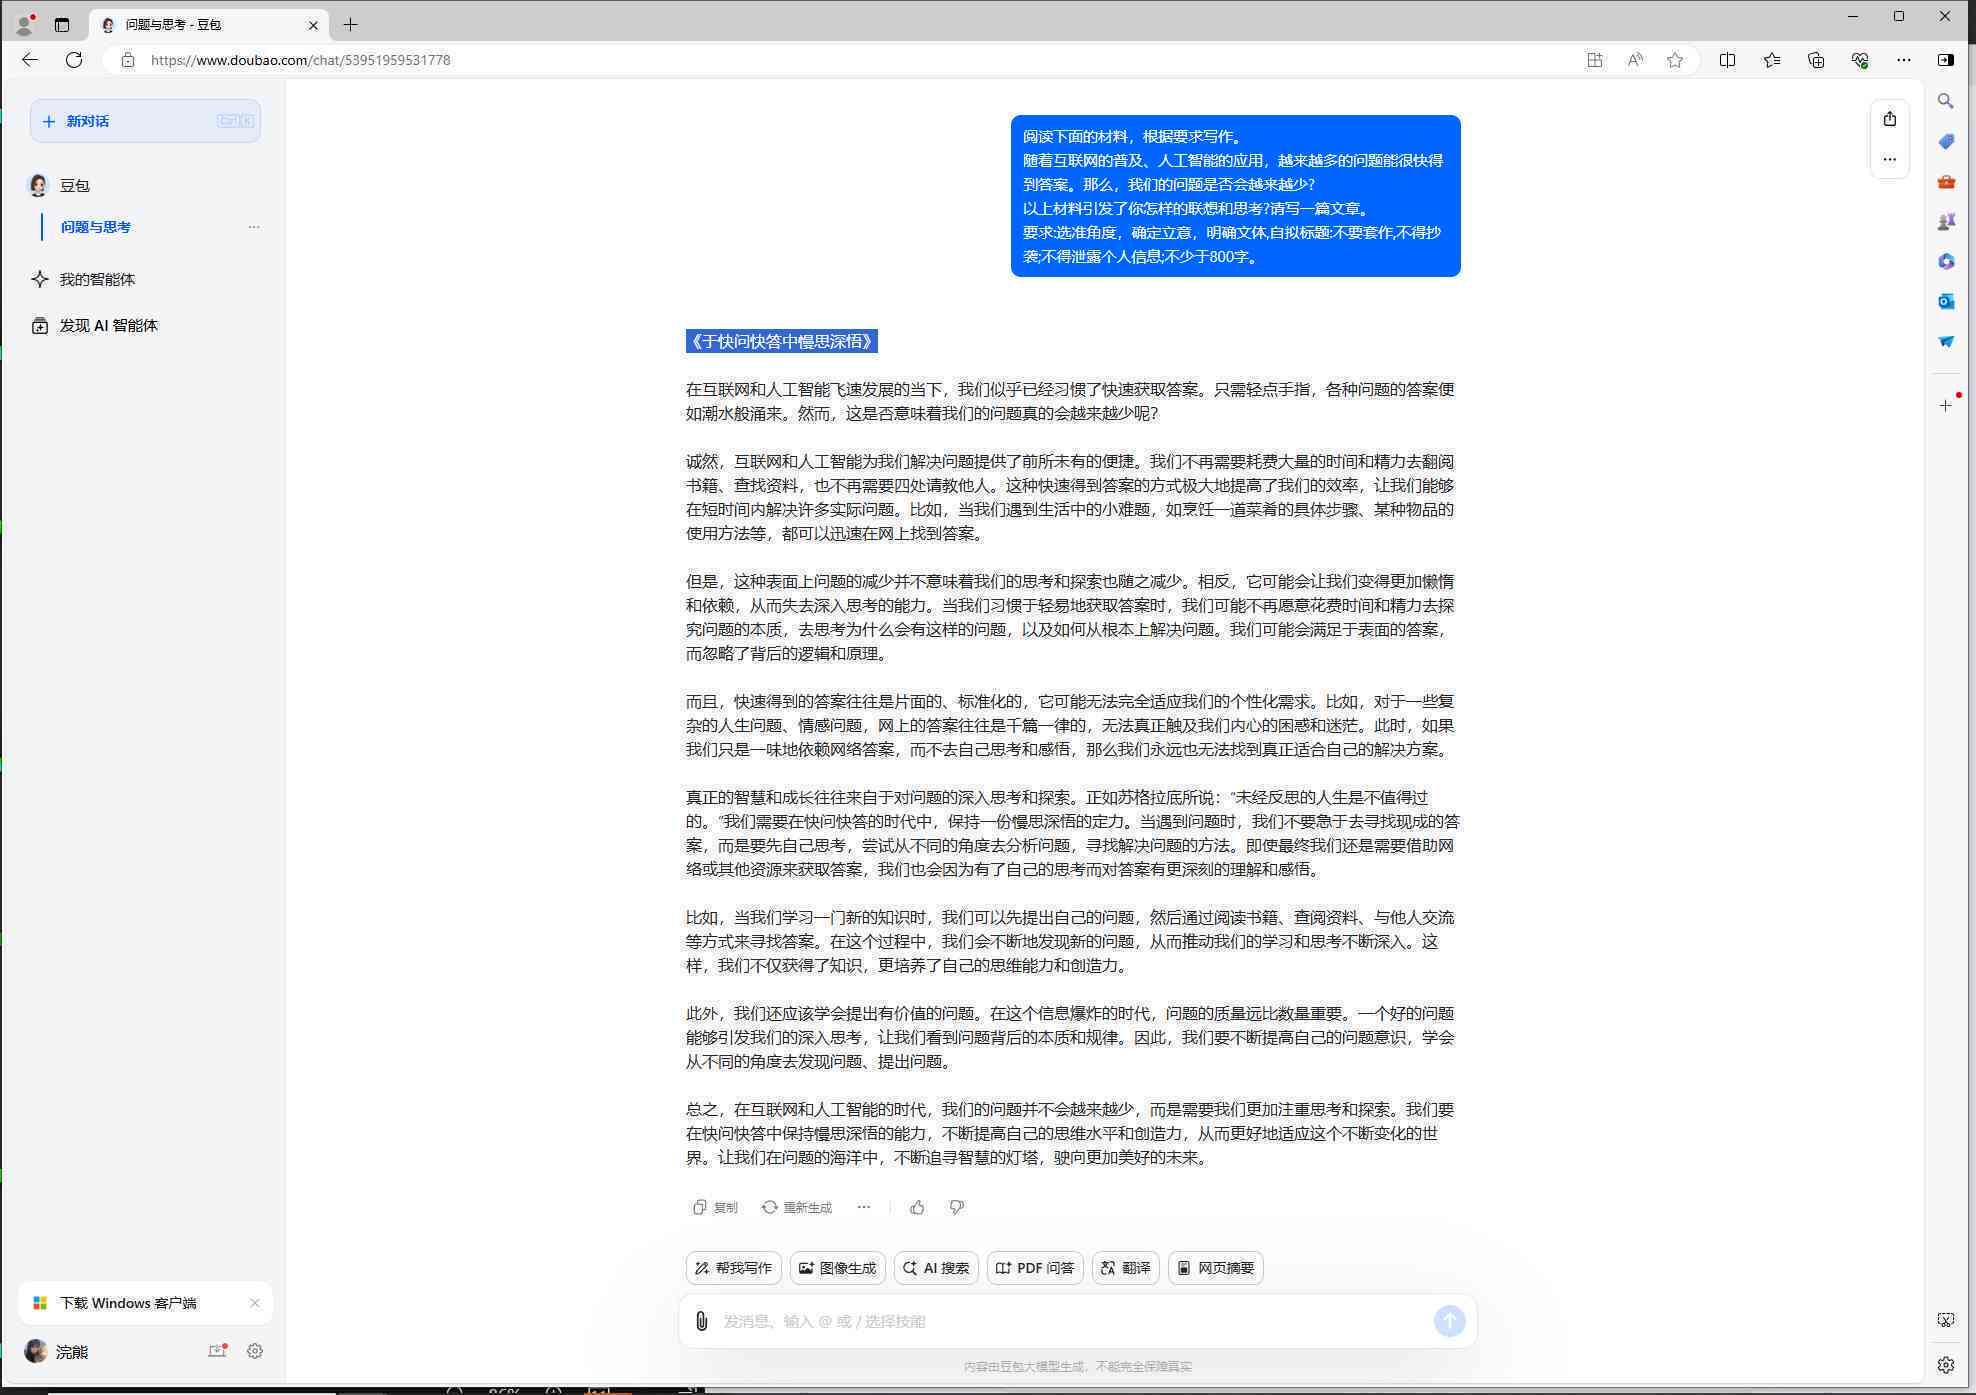Image resolution: width=1976 pixels, height=1395 pixels.
Task: Open the tools briefcase icon in Edge sidebar
Action: tap(1946, 181)
